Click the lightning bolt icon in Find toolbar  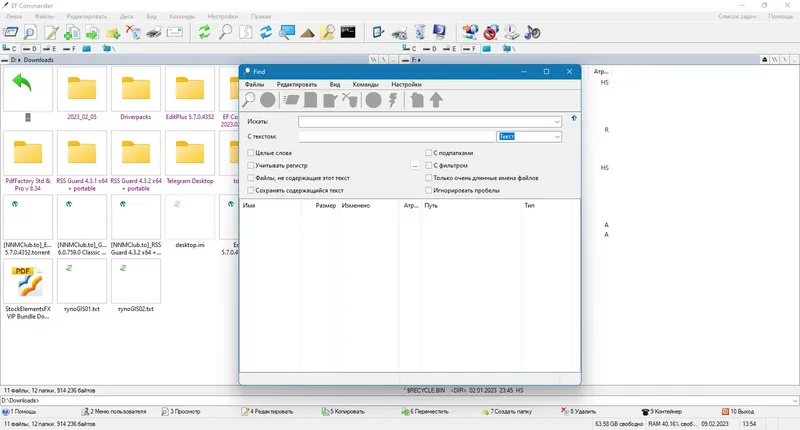pos(393,100)
